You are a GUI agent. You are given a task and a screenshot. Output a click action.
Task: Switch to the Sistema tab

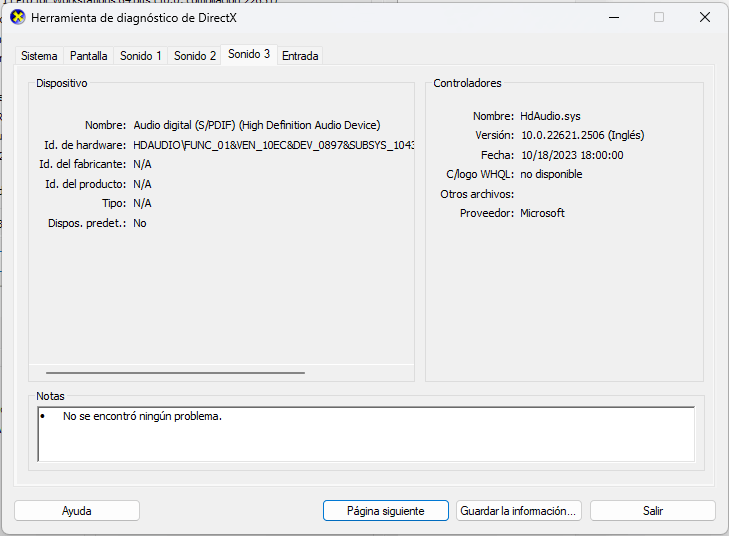[39, 56]
